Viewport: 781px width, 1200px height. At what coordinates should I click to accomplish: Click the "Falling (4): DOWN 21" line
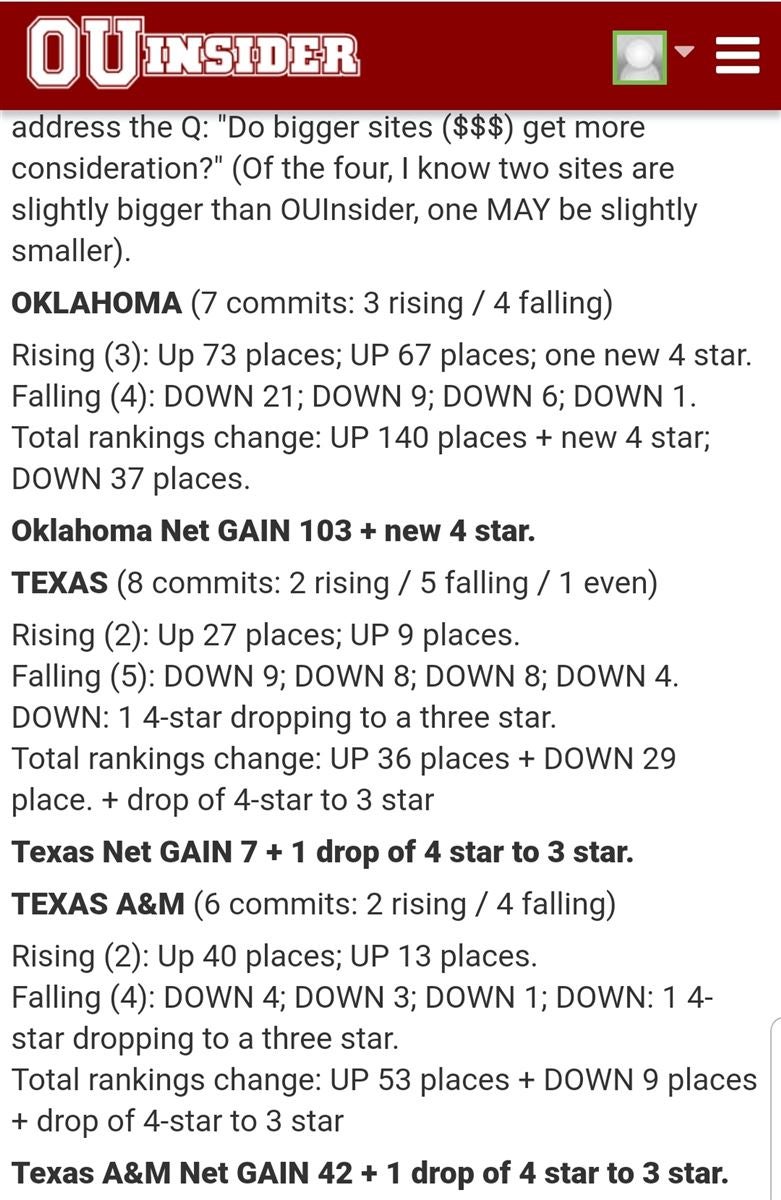(353, 396)
